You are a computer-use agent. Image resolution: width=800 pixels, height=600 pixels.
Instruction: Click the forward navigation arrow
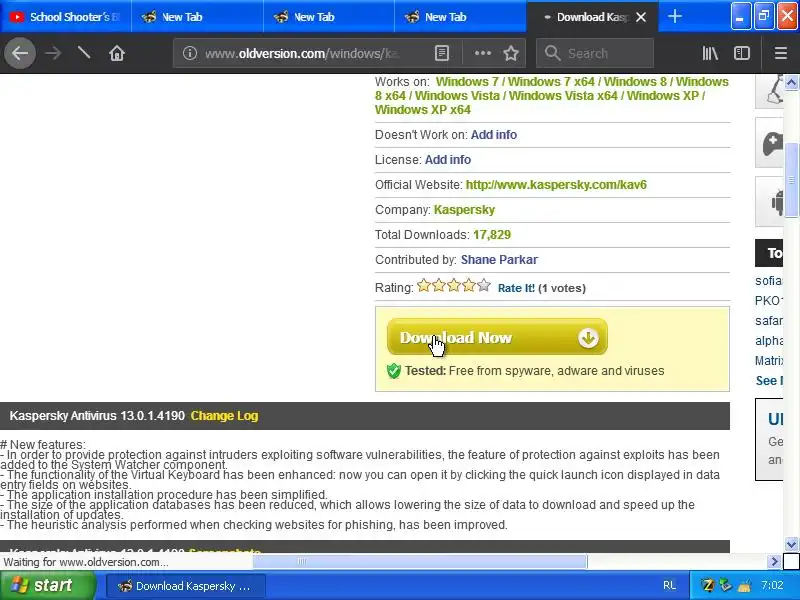pos(53,53)
